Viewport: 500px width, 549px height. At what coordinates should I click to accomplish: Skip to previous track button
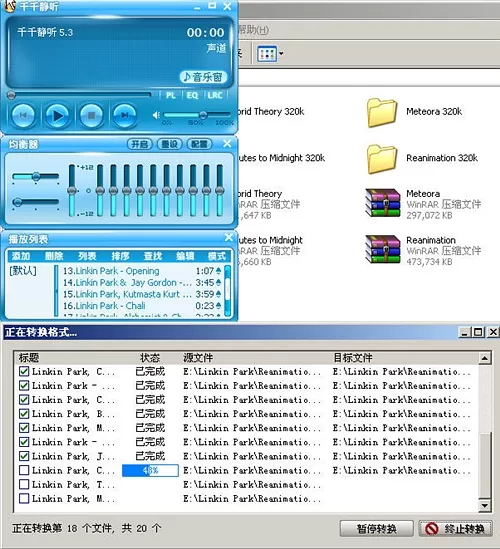[23, 115]
